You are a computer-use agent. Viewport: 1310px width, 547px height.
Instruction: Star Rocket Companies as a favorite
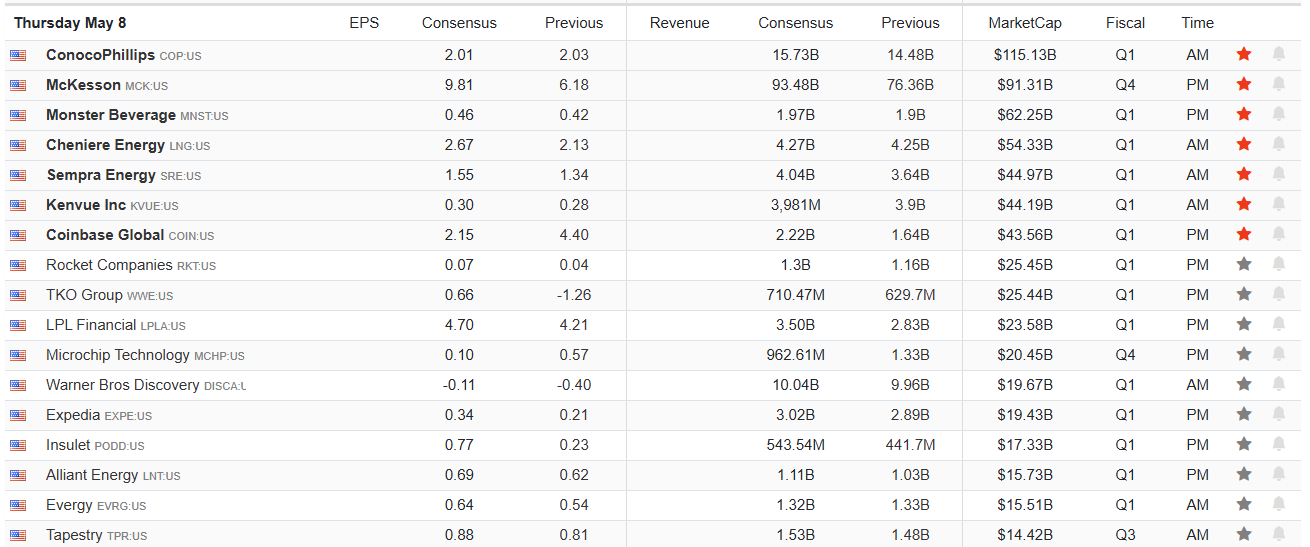click(1244, 265)
